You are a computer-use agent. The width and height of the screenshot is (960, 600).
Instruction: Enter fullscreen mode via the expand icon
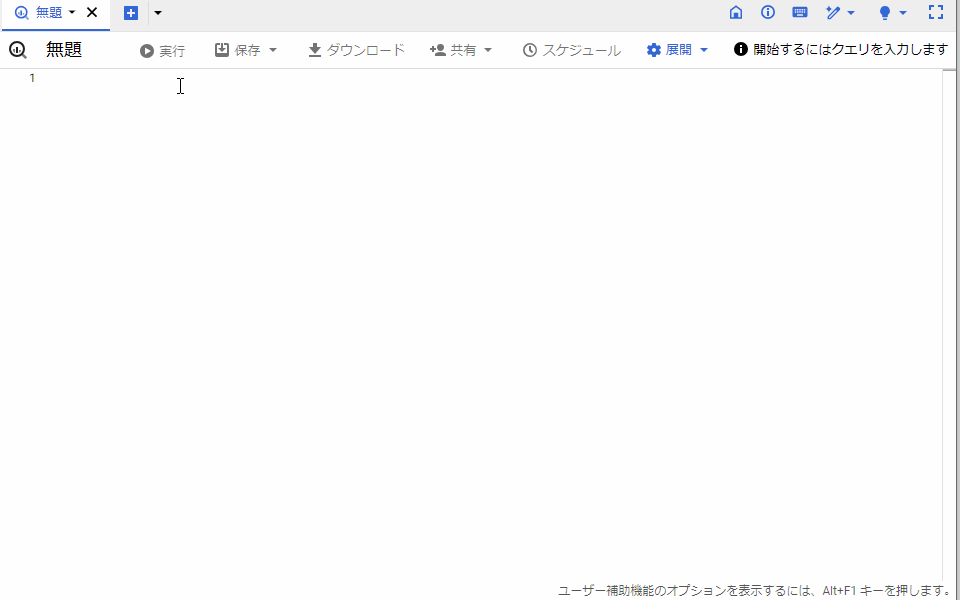[x=936, y=13]
